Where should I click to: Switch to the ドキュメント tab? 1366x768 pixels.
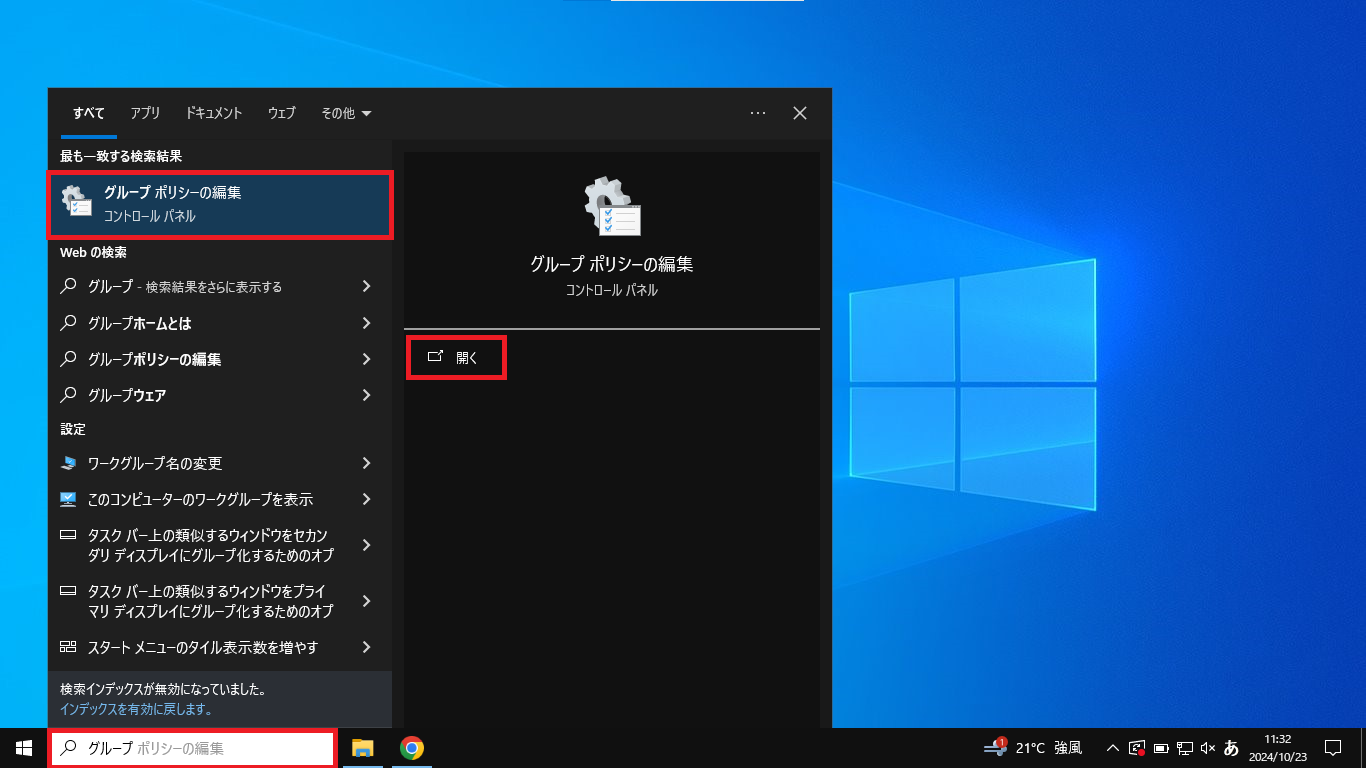click(x=214, y=113)
